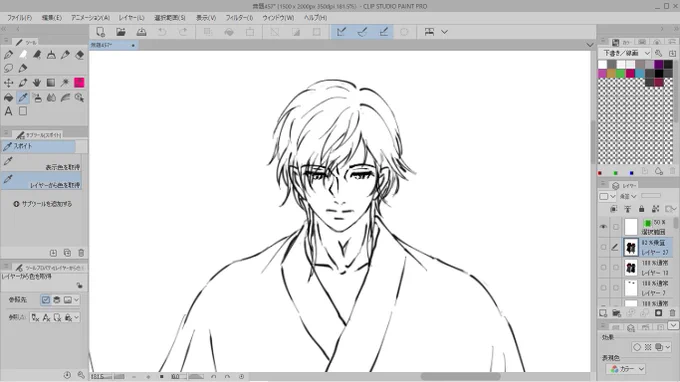Click the zoom percentage field in bottom bar
Viewport: 680px width, 382px height.
click(101, 376)
